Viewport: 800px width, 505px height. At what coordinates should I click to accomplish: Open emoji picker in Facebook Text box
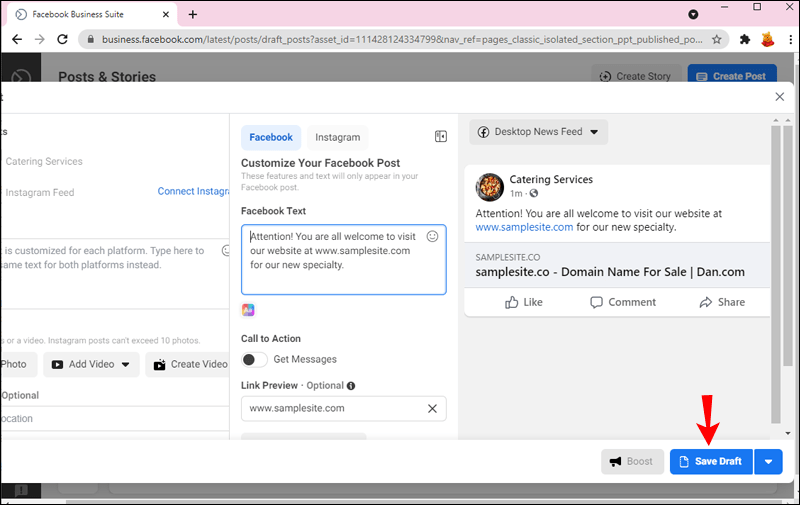pos(432,236)
